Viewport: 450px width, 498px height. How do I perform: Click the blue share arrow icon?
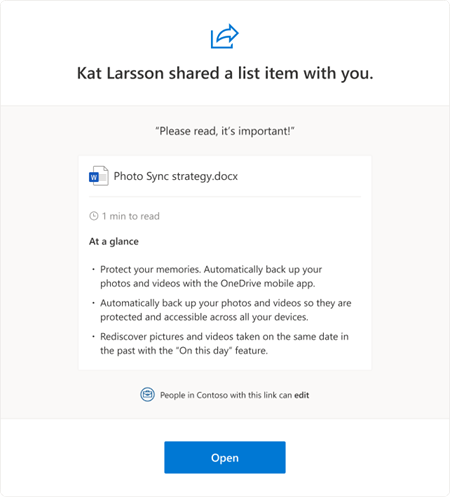coord(225,36)
